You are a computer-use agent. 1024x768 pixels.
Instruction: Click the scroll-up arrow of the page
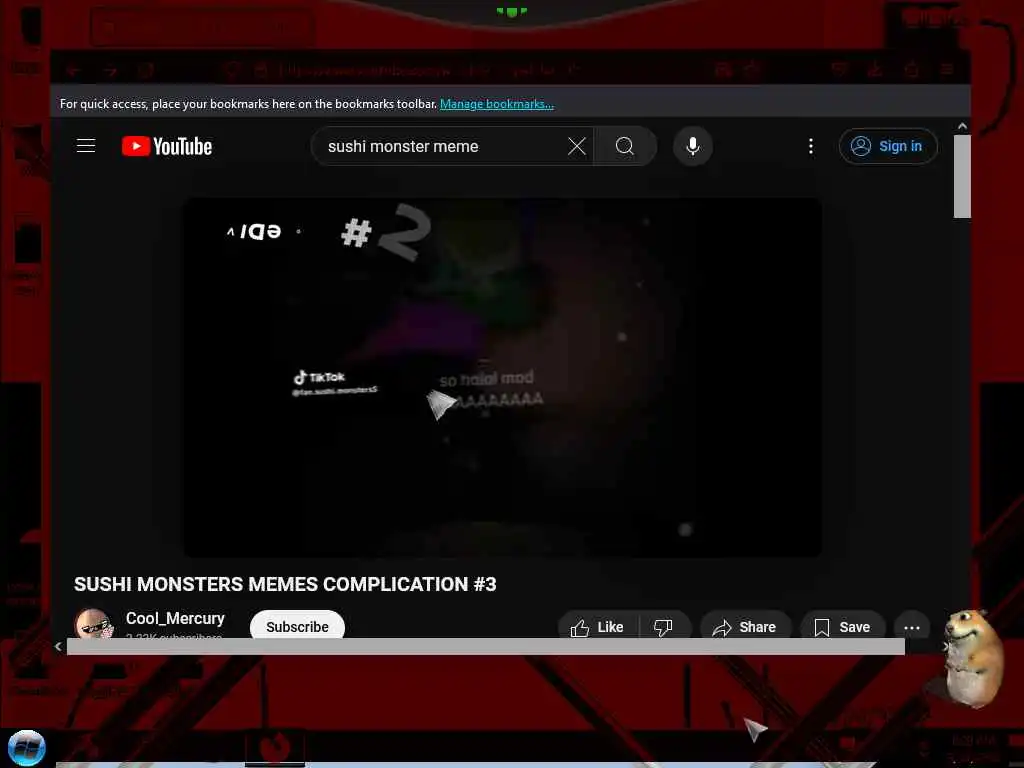[x=962, y=125]
